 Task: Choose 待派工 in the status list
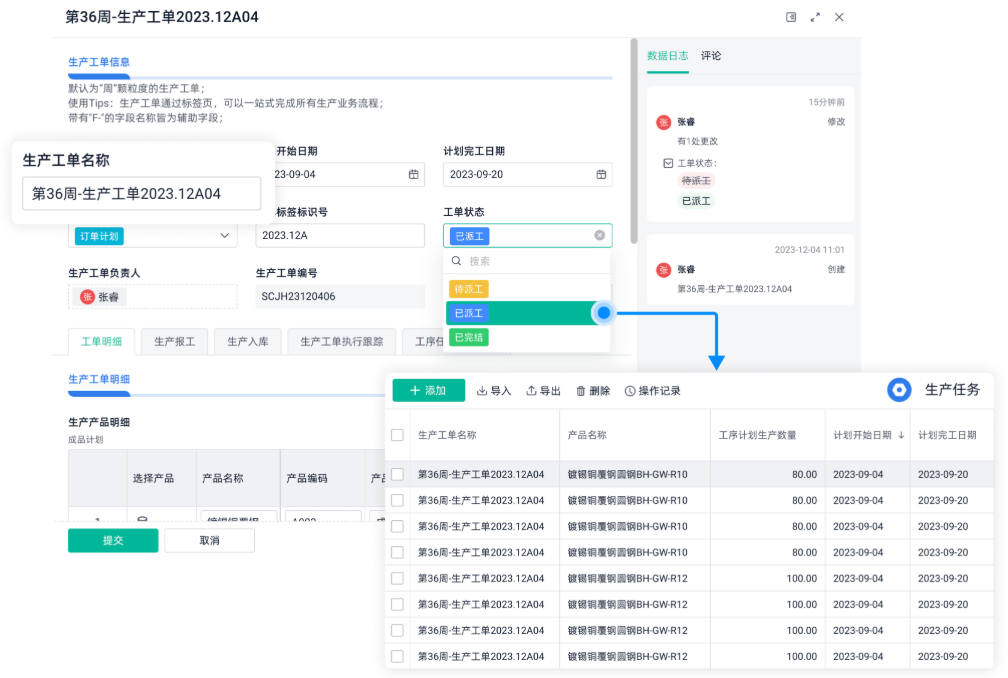(468, 288)
